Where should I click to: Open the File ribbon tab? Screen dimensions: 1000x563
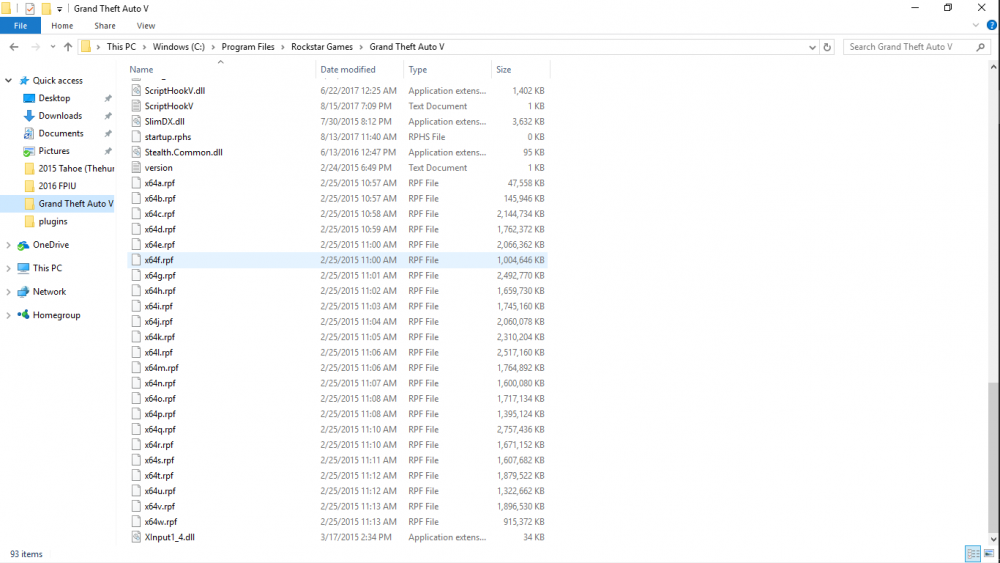click(20, 26)
